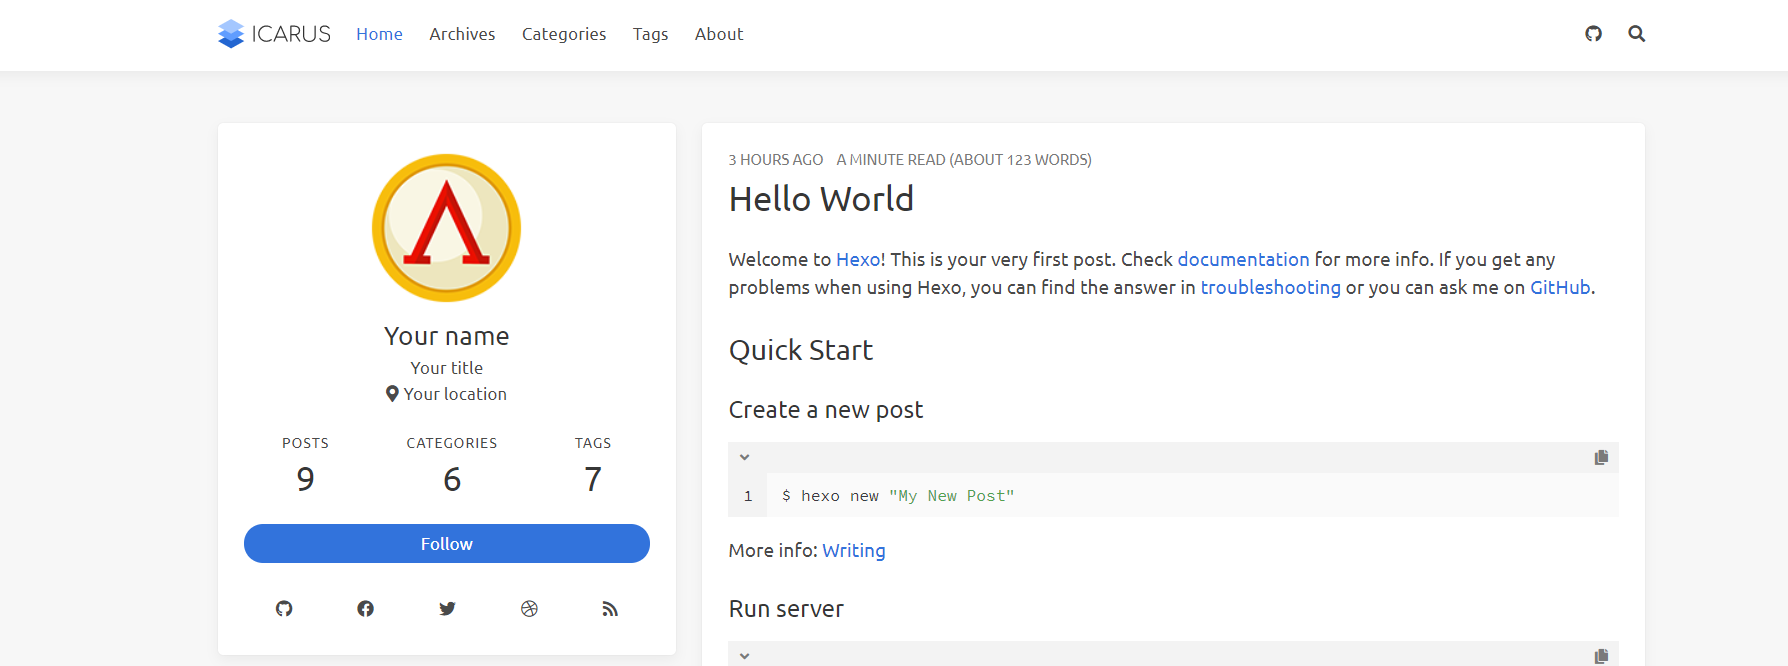1788x666 pixels.
Task: Open the search icon in navbar
Action: (x=1636, y=34)
